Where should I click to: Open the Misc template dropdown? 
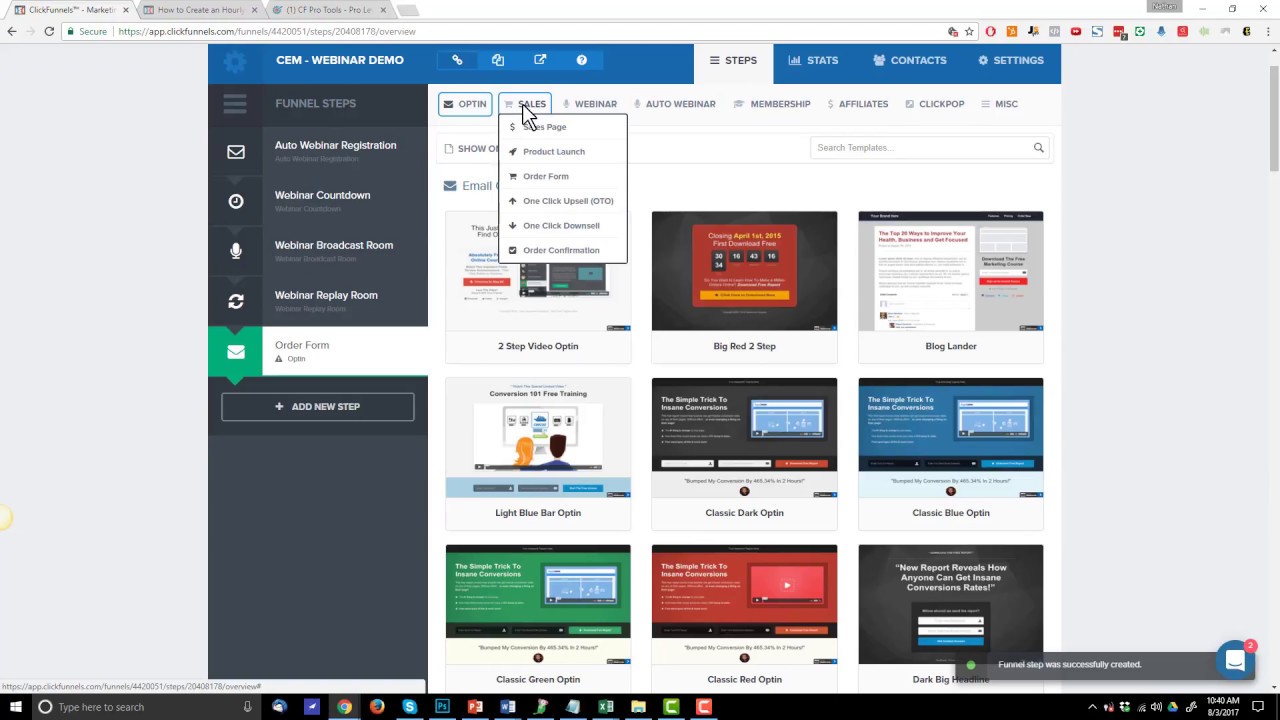[x=999, y=104]
